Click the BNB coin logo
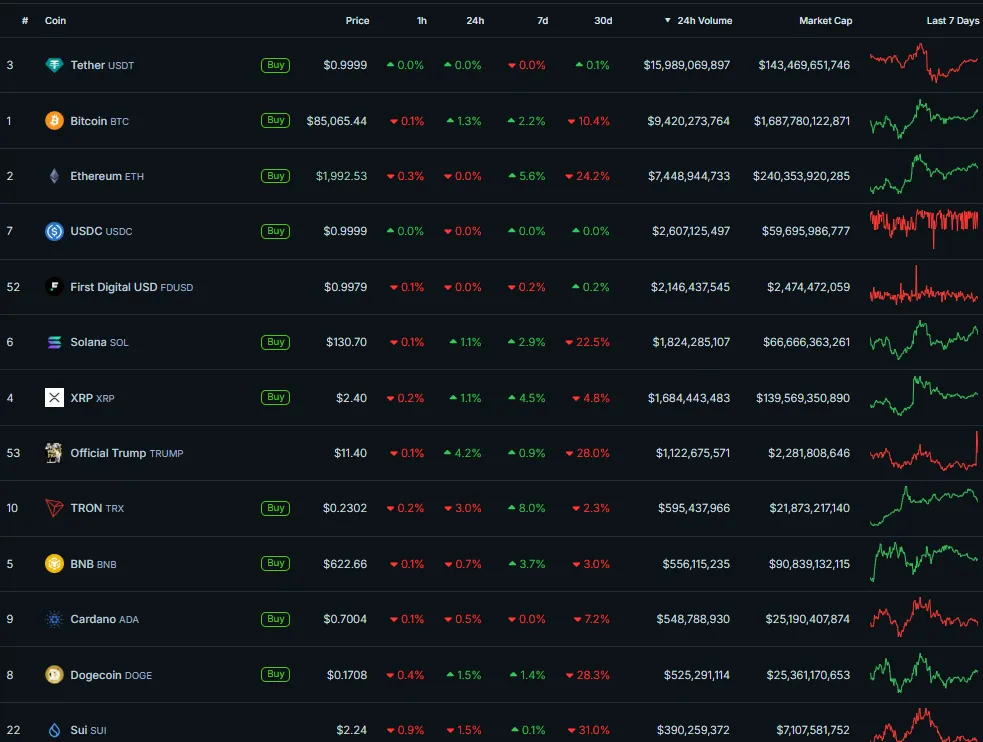The width and height of the screenshot is (983, 742). 55,563
